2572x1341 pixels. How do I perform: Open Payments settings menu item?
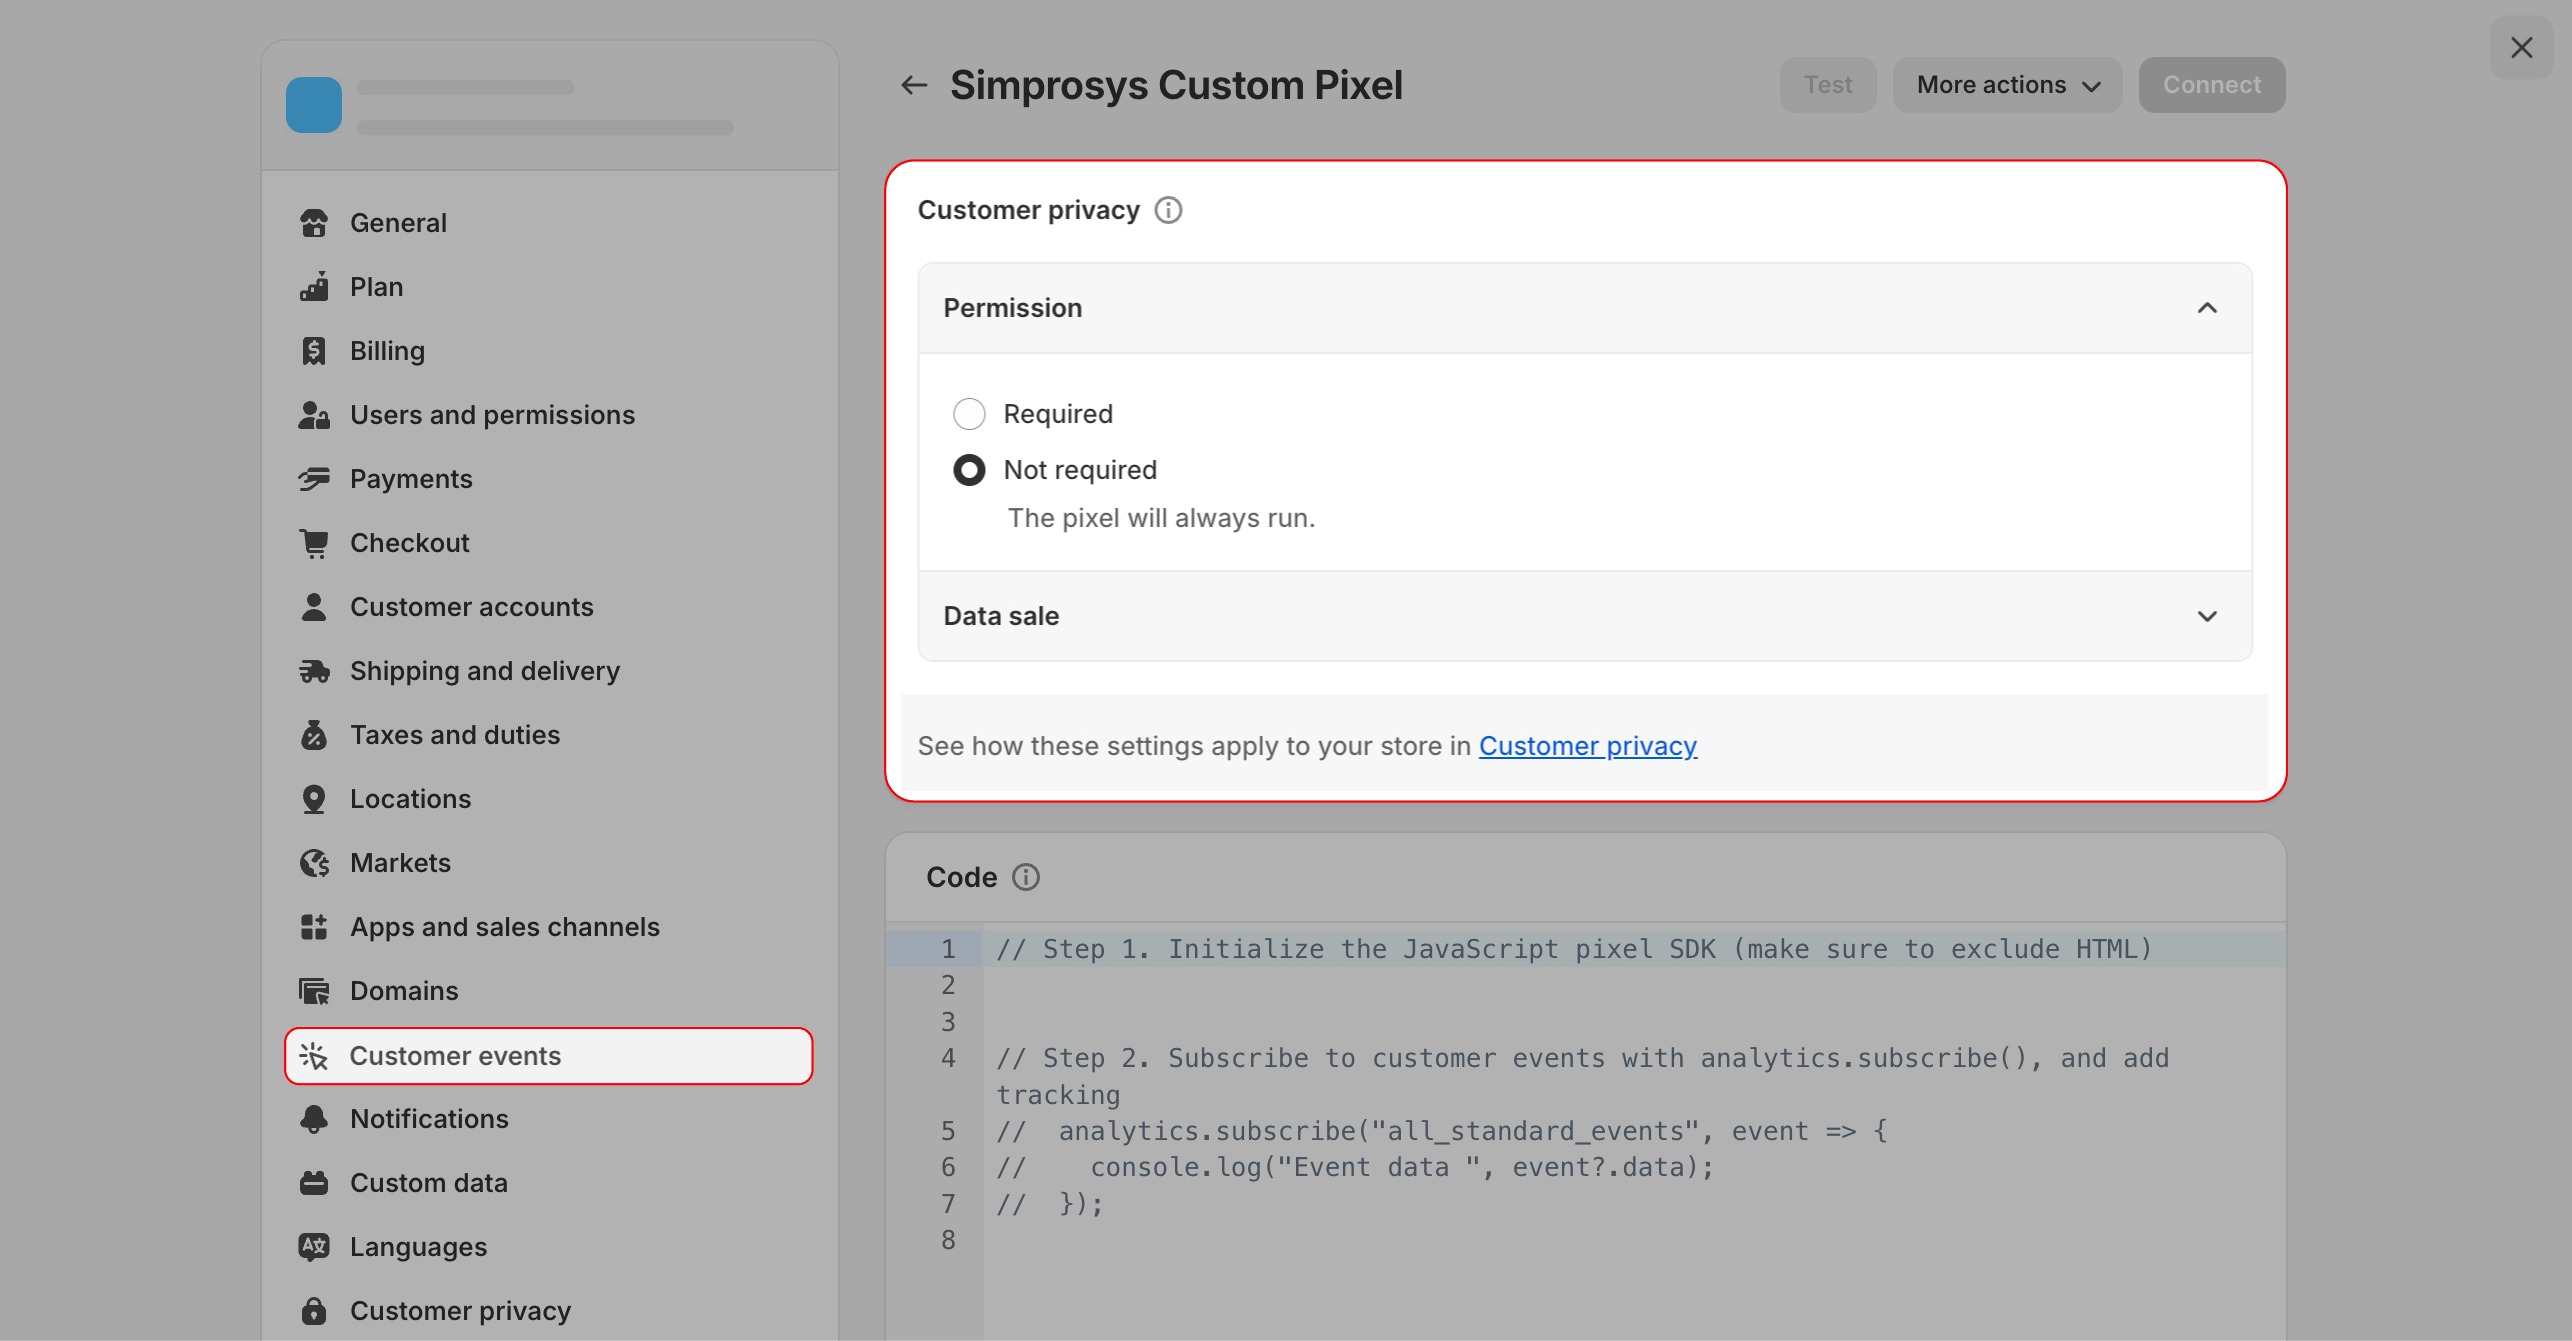pos(549,479)
